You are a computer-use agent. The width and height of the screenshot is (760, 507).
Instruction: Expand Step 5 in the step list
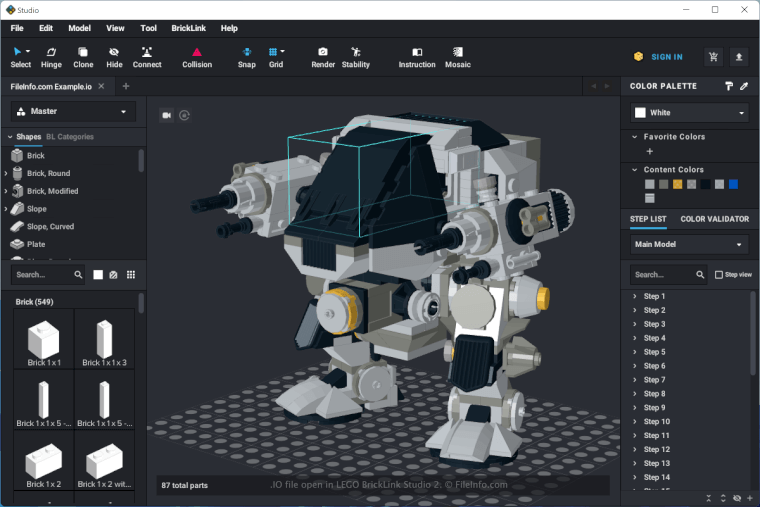coord(635,352)
